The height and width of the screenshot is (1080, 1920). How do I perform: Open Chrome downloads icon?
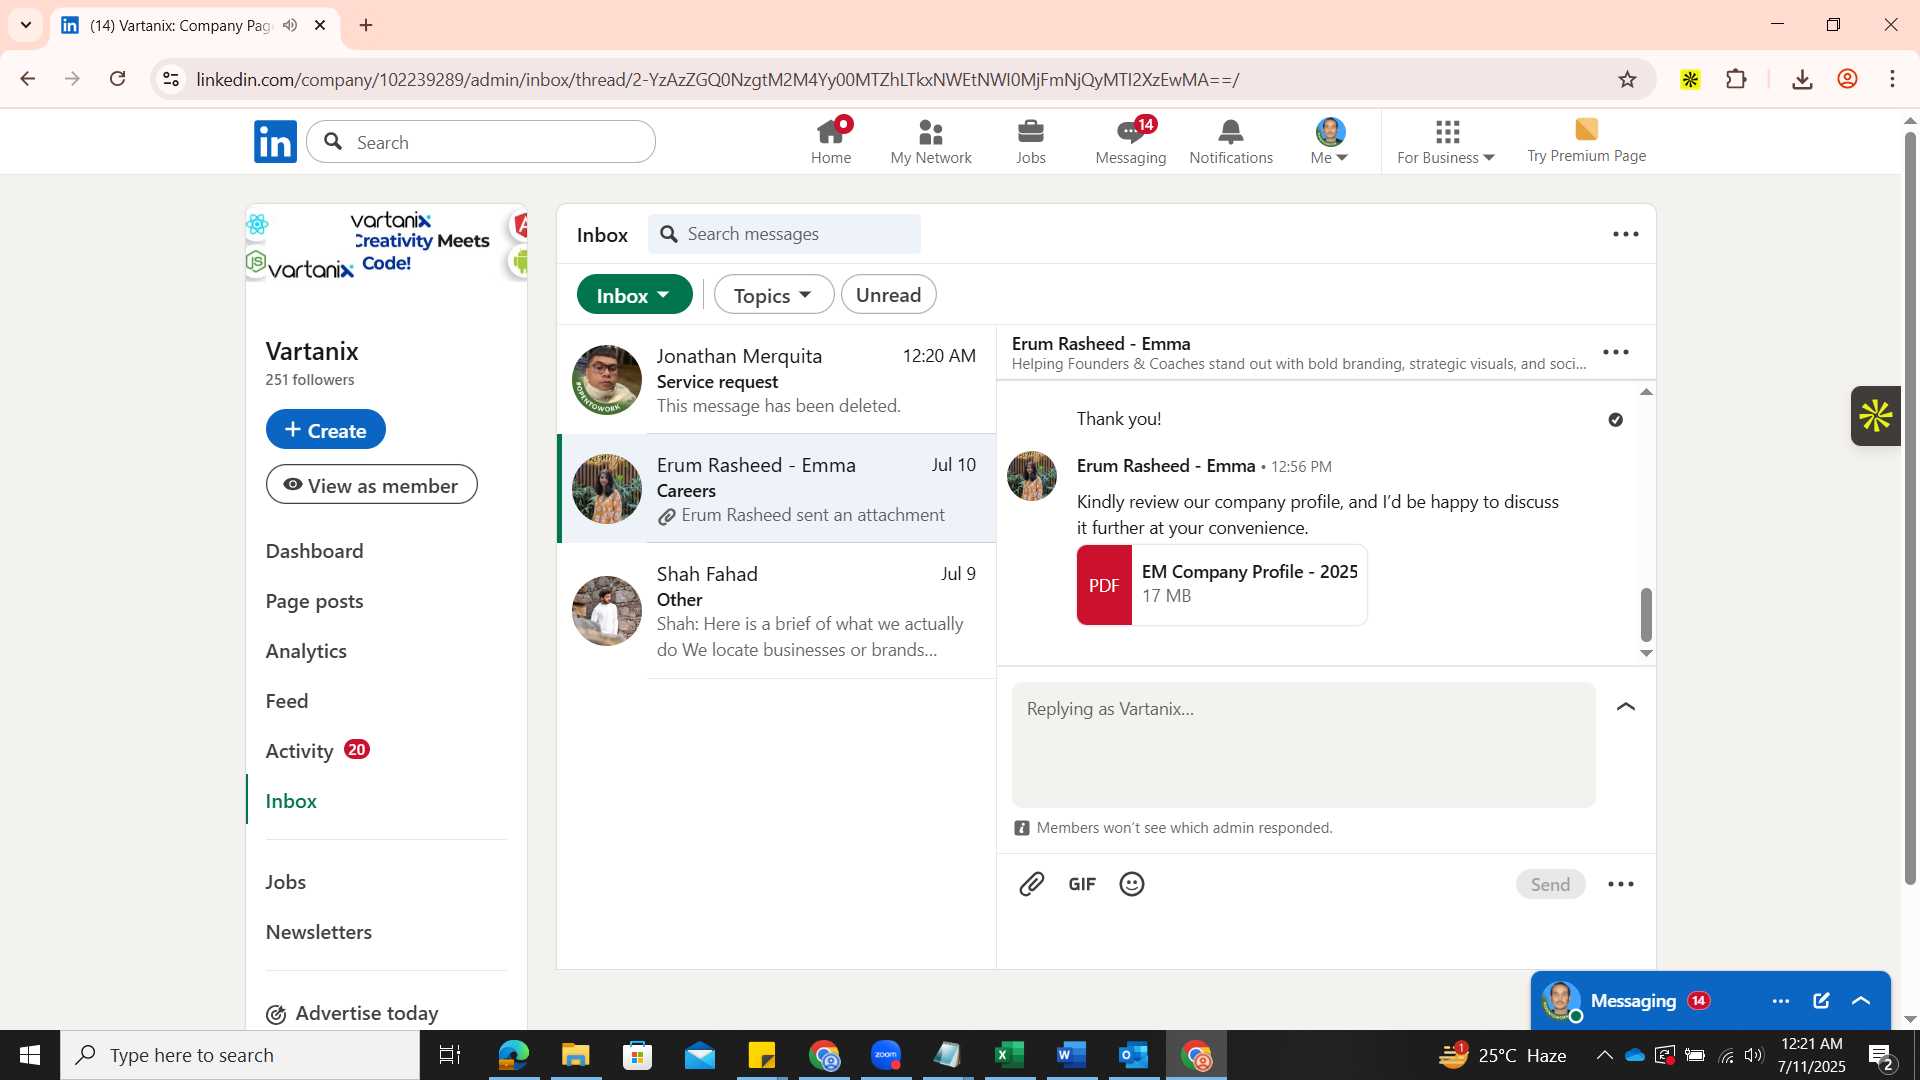(1802, 79)
